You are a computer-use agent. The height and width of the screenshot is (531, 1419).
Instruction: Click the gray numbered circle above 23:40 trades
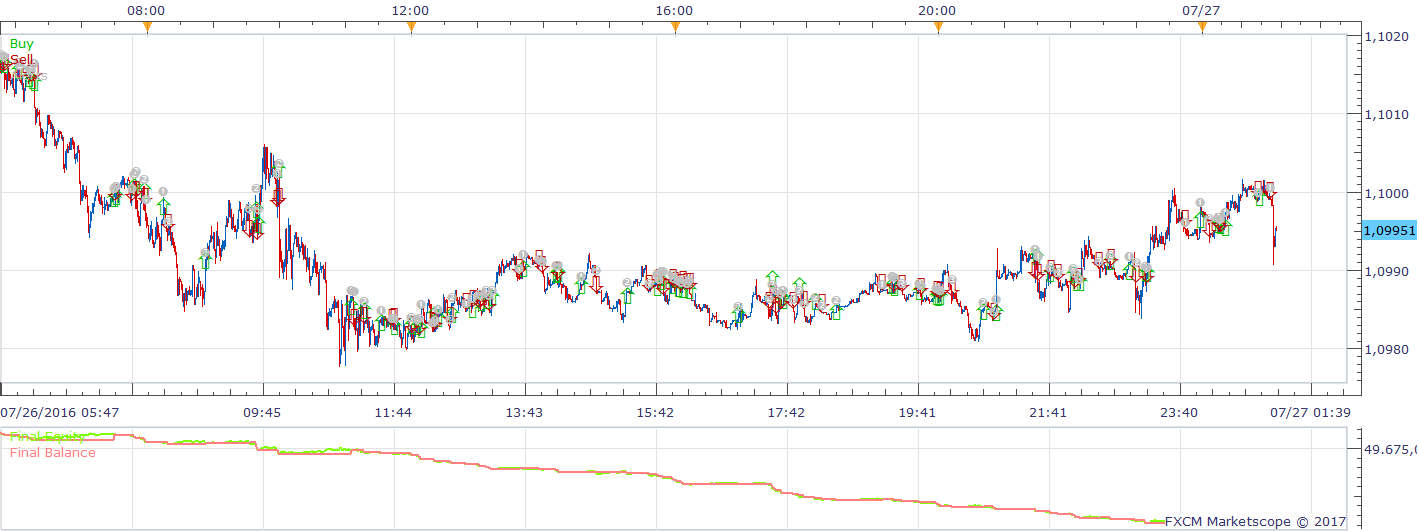point(1200,203)
